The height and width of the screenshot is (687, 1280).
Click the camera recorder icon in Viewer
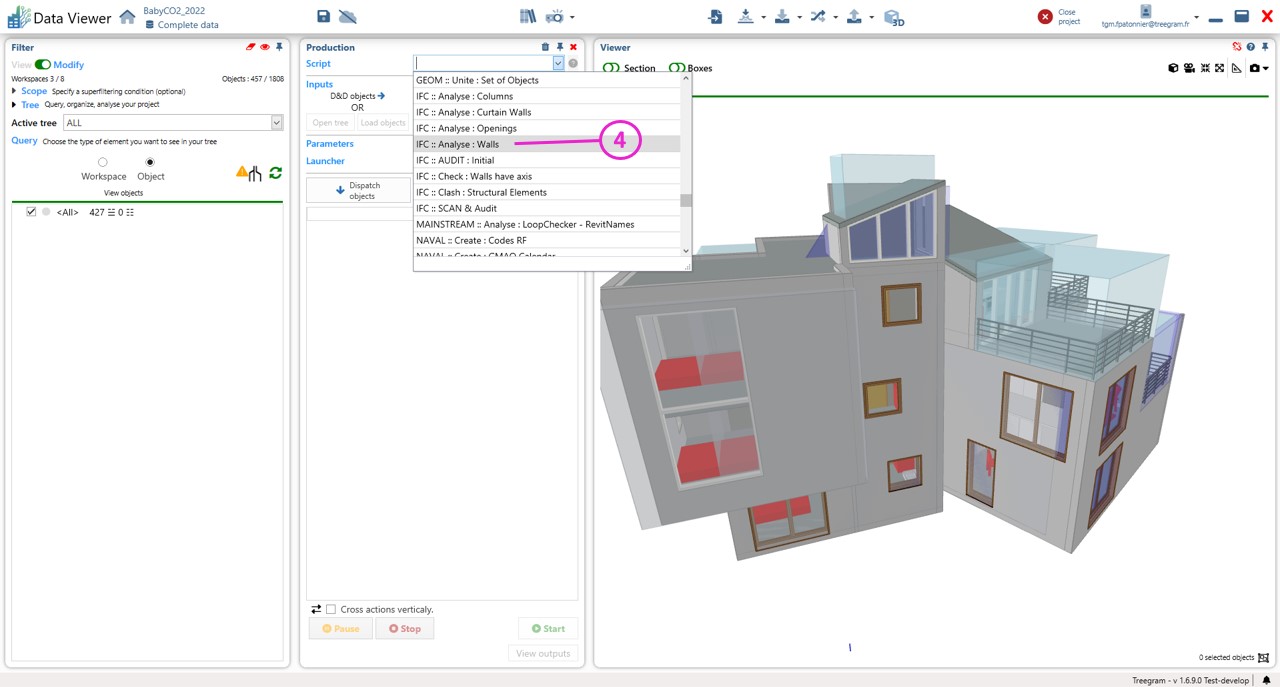[1189, 68]
